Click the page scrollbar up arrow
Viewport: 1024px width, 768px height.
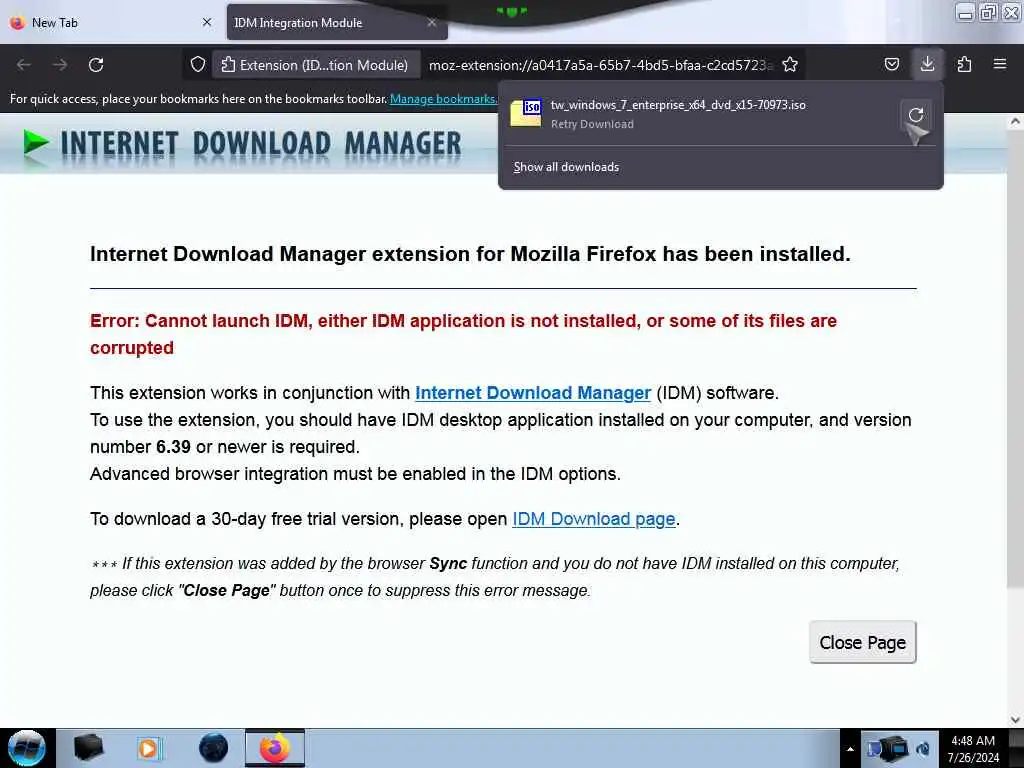pyautogui.click(x=1015, y=121)
